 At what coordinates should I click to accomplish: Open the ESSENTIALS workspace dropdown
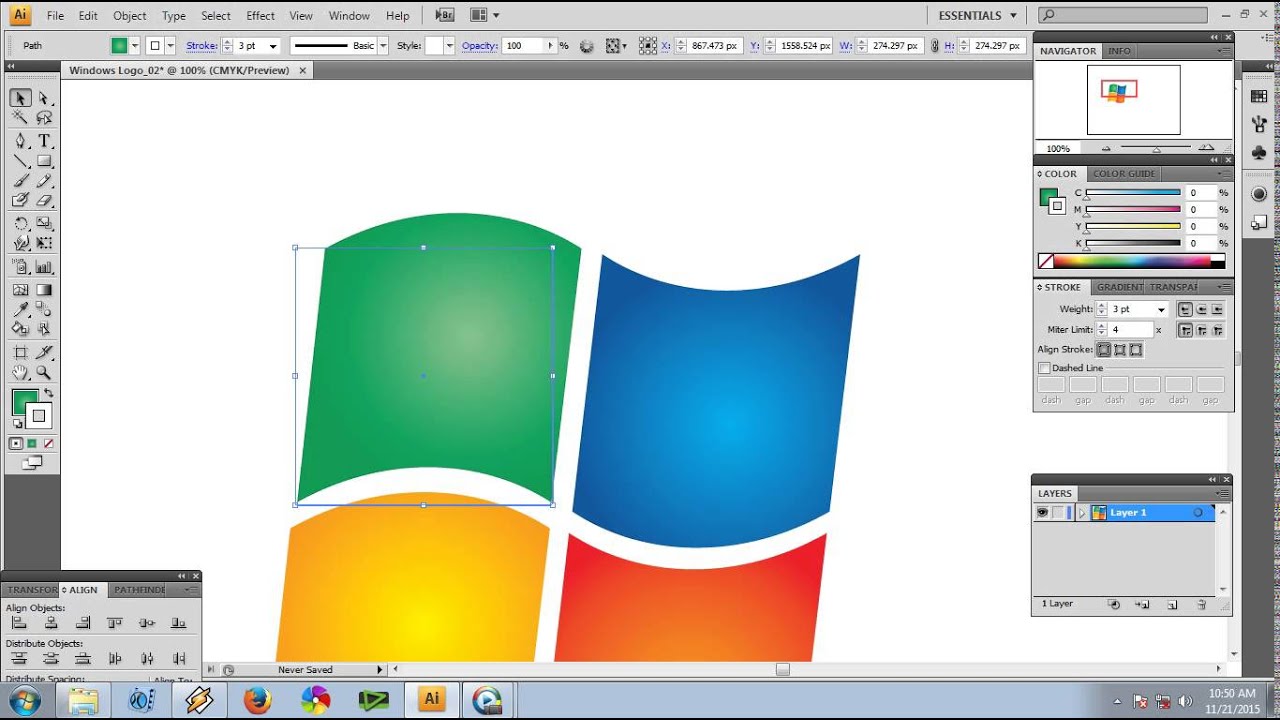click(x=978, y=15)
